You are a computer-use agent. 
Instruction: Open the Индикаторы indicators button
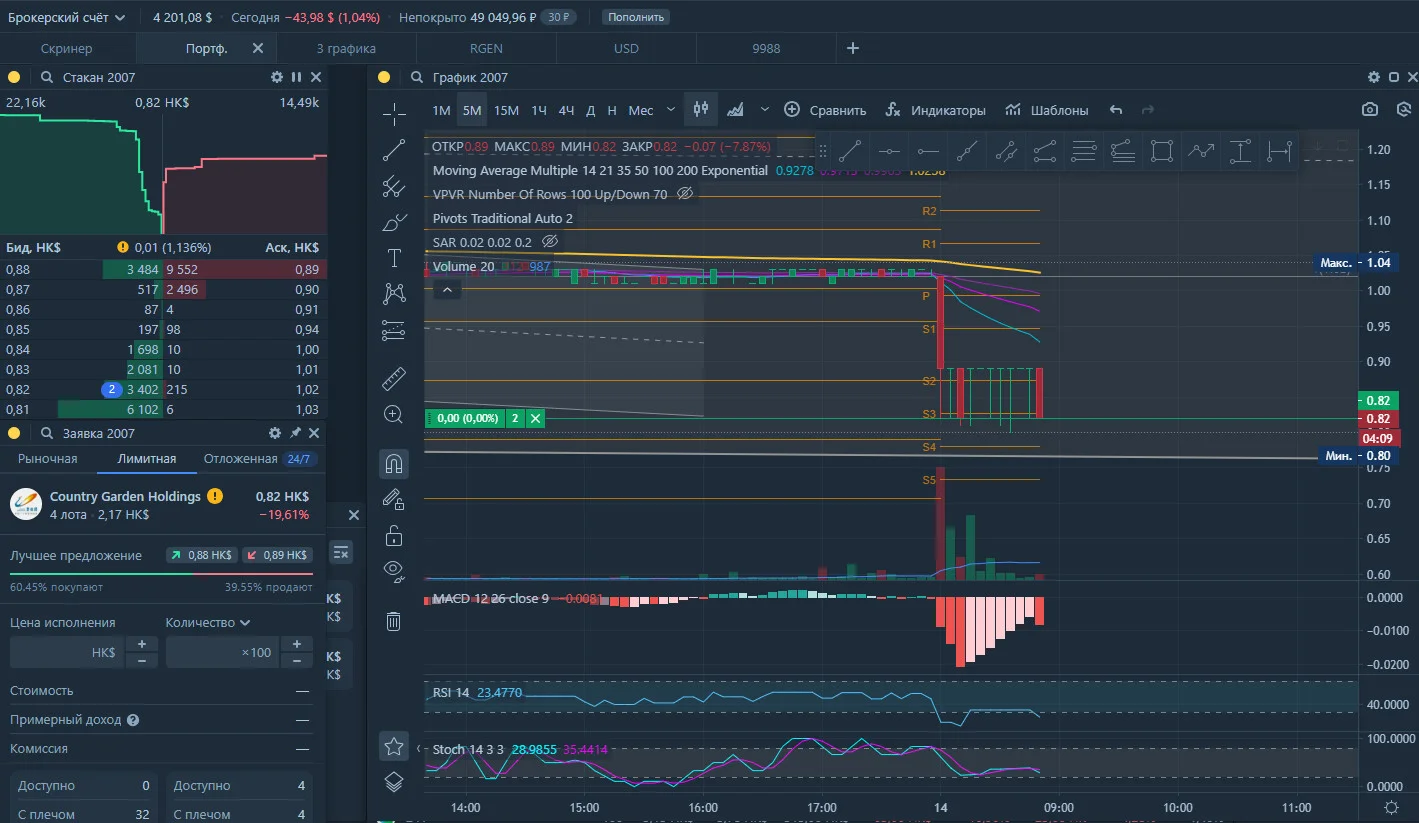point(935,110)
